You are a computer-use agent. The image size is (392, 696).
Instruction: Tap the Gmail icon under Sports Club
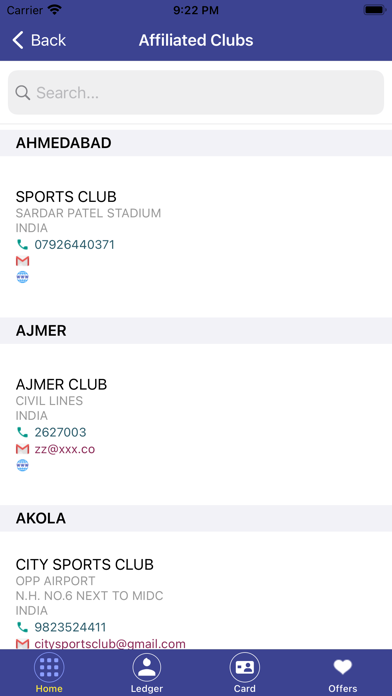click(x=22, y=261)
